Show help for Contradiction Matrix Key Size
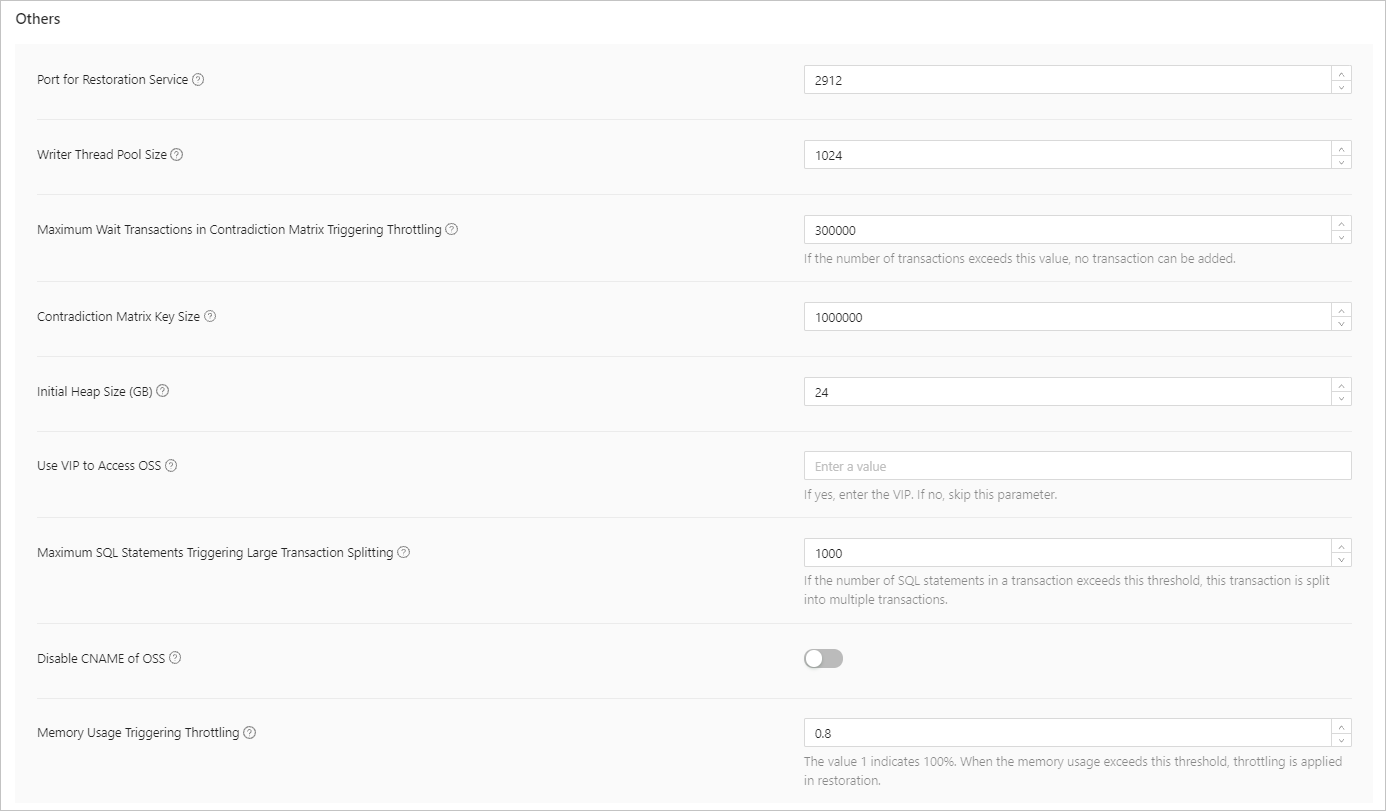 (x=210, y=316)
